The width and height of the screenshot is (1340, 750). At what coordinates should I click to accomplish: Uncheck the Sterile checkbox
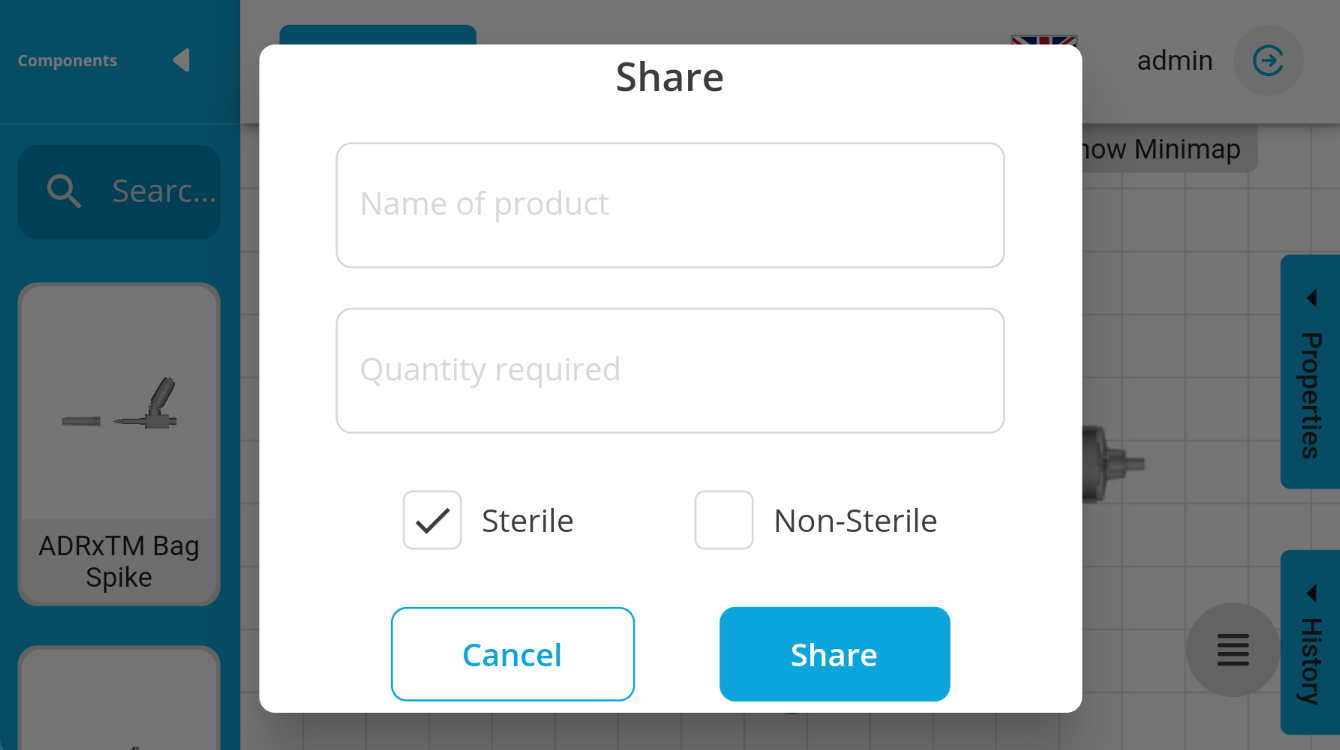[432, 520]
